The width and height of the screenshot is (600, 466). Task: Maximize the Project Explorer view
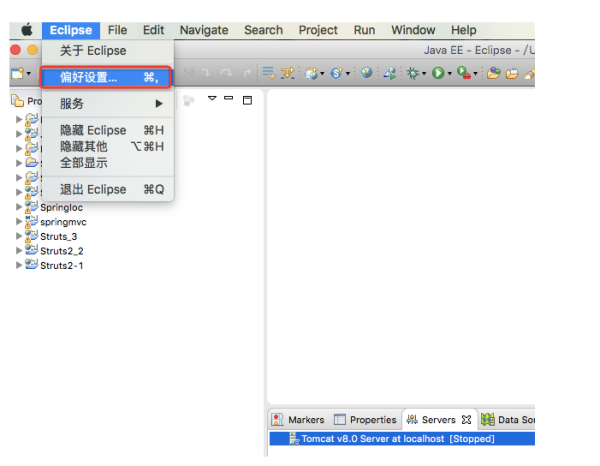click(248, 100)
